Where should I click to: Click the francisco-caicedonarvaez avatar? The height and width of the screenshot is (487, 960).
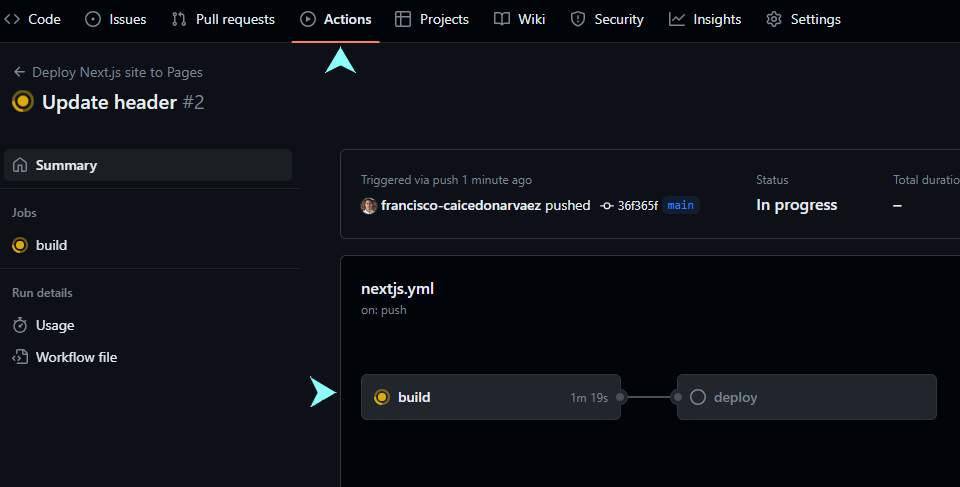369,206
